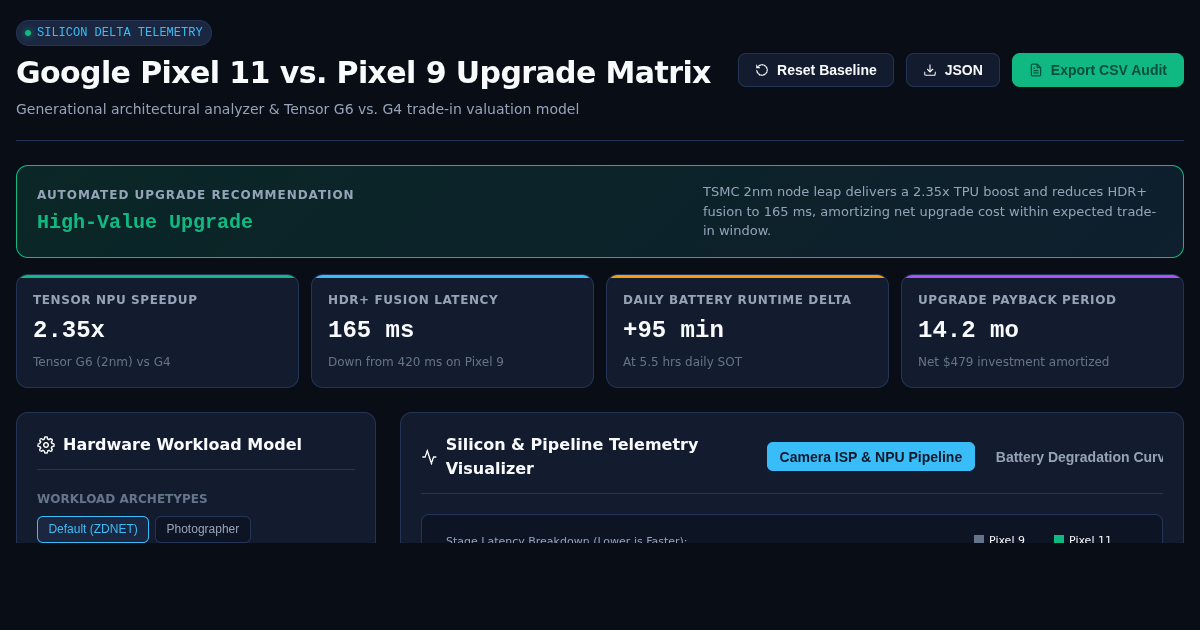Click the green dot in Silicon Delta Telemetry badge
The height and width of the screenshot is (630, 1200).
pos(28,33)
